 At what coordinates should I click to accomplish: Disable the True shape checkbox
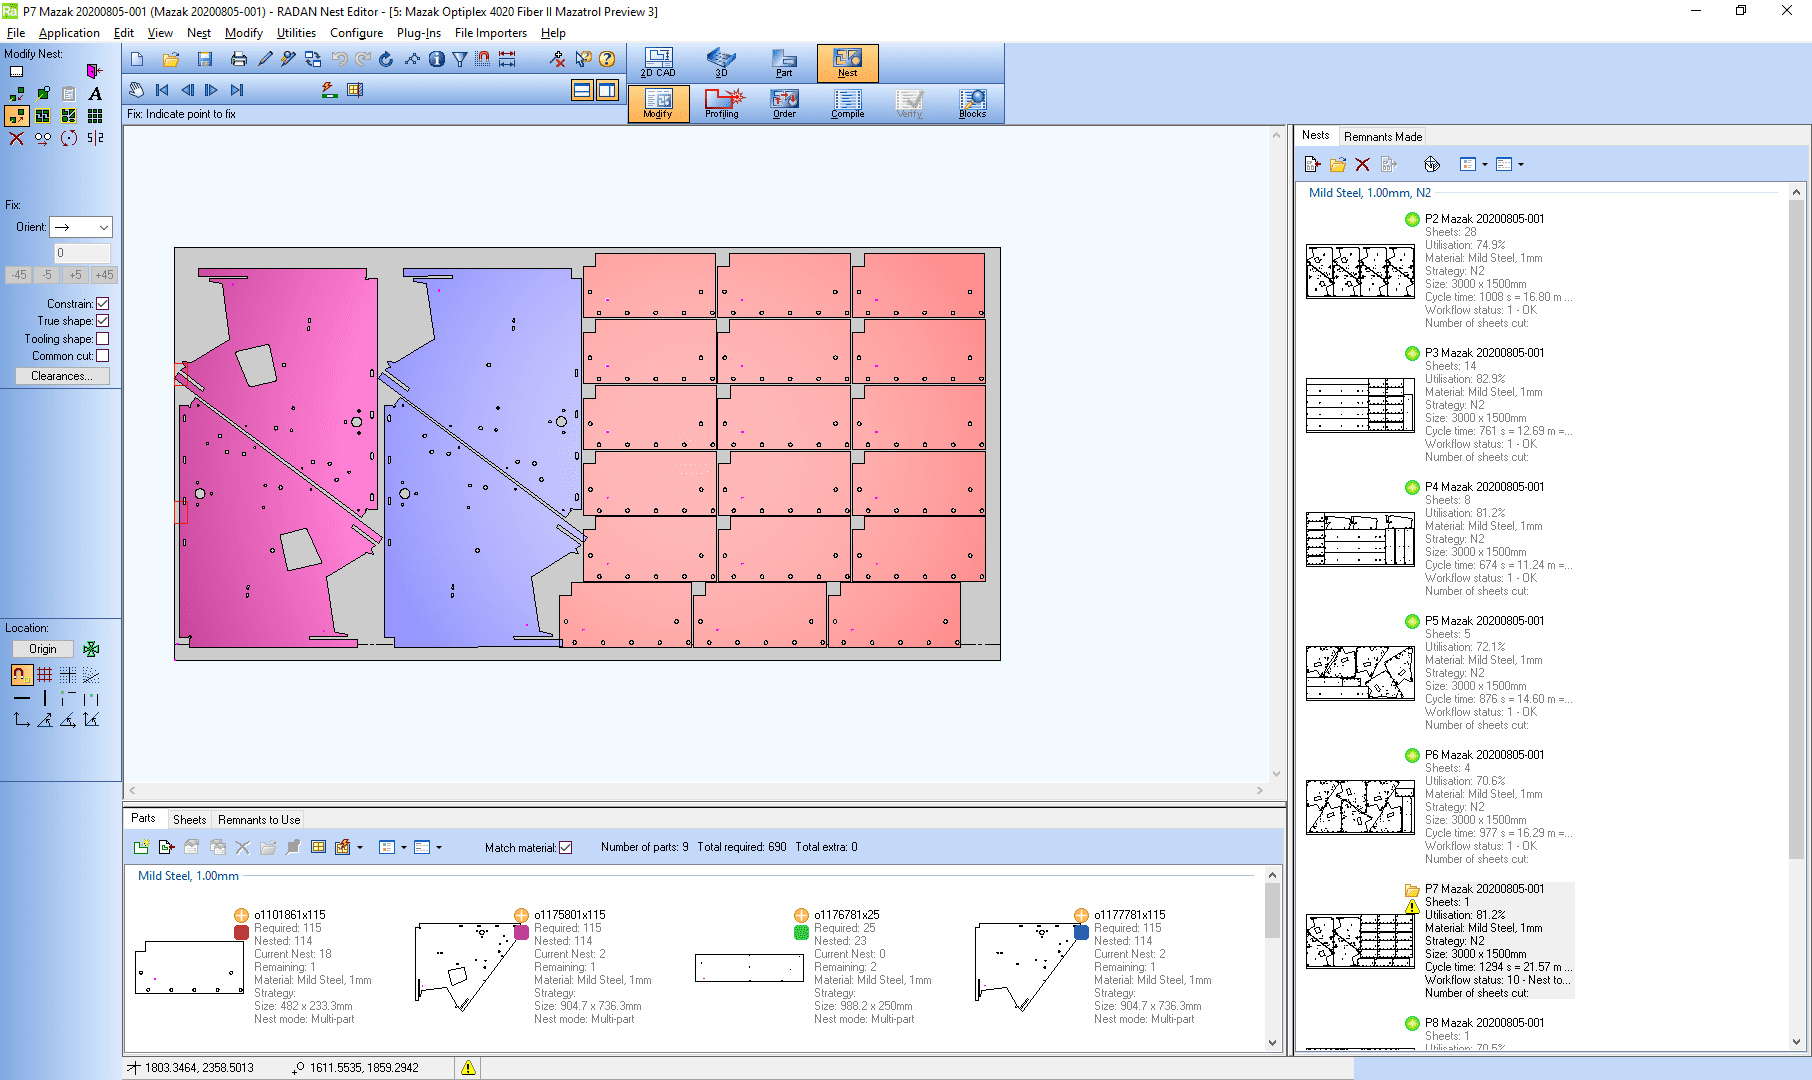(104, 320)
